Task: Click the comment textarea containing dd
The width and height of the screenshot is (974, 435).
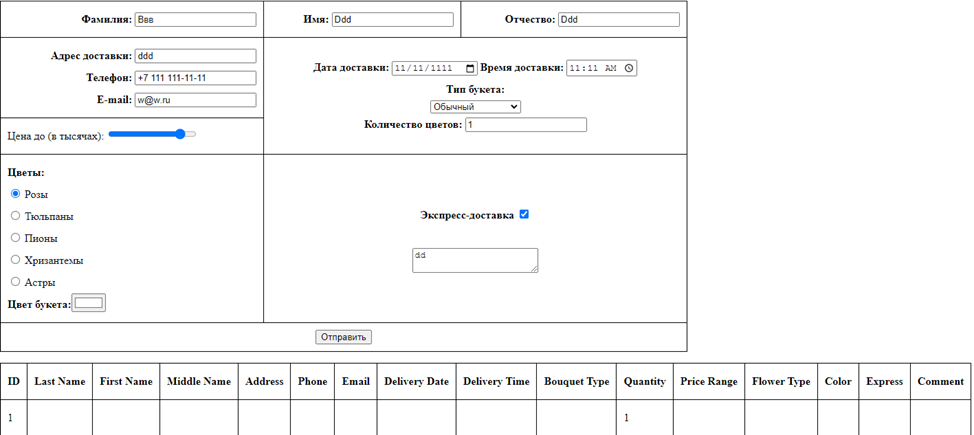Action: pos(474,260)
